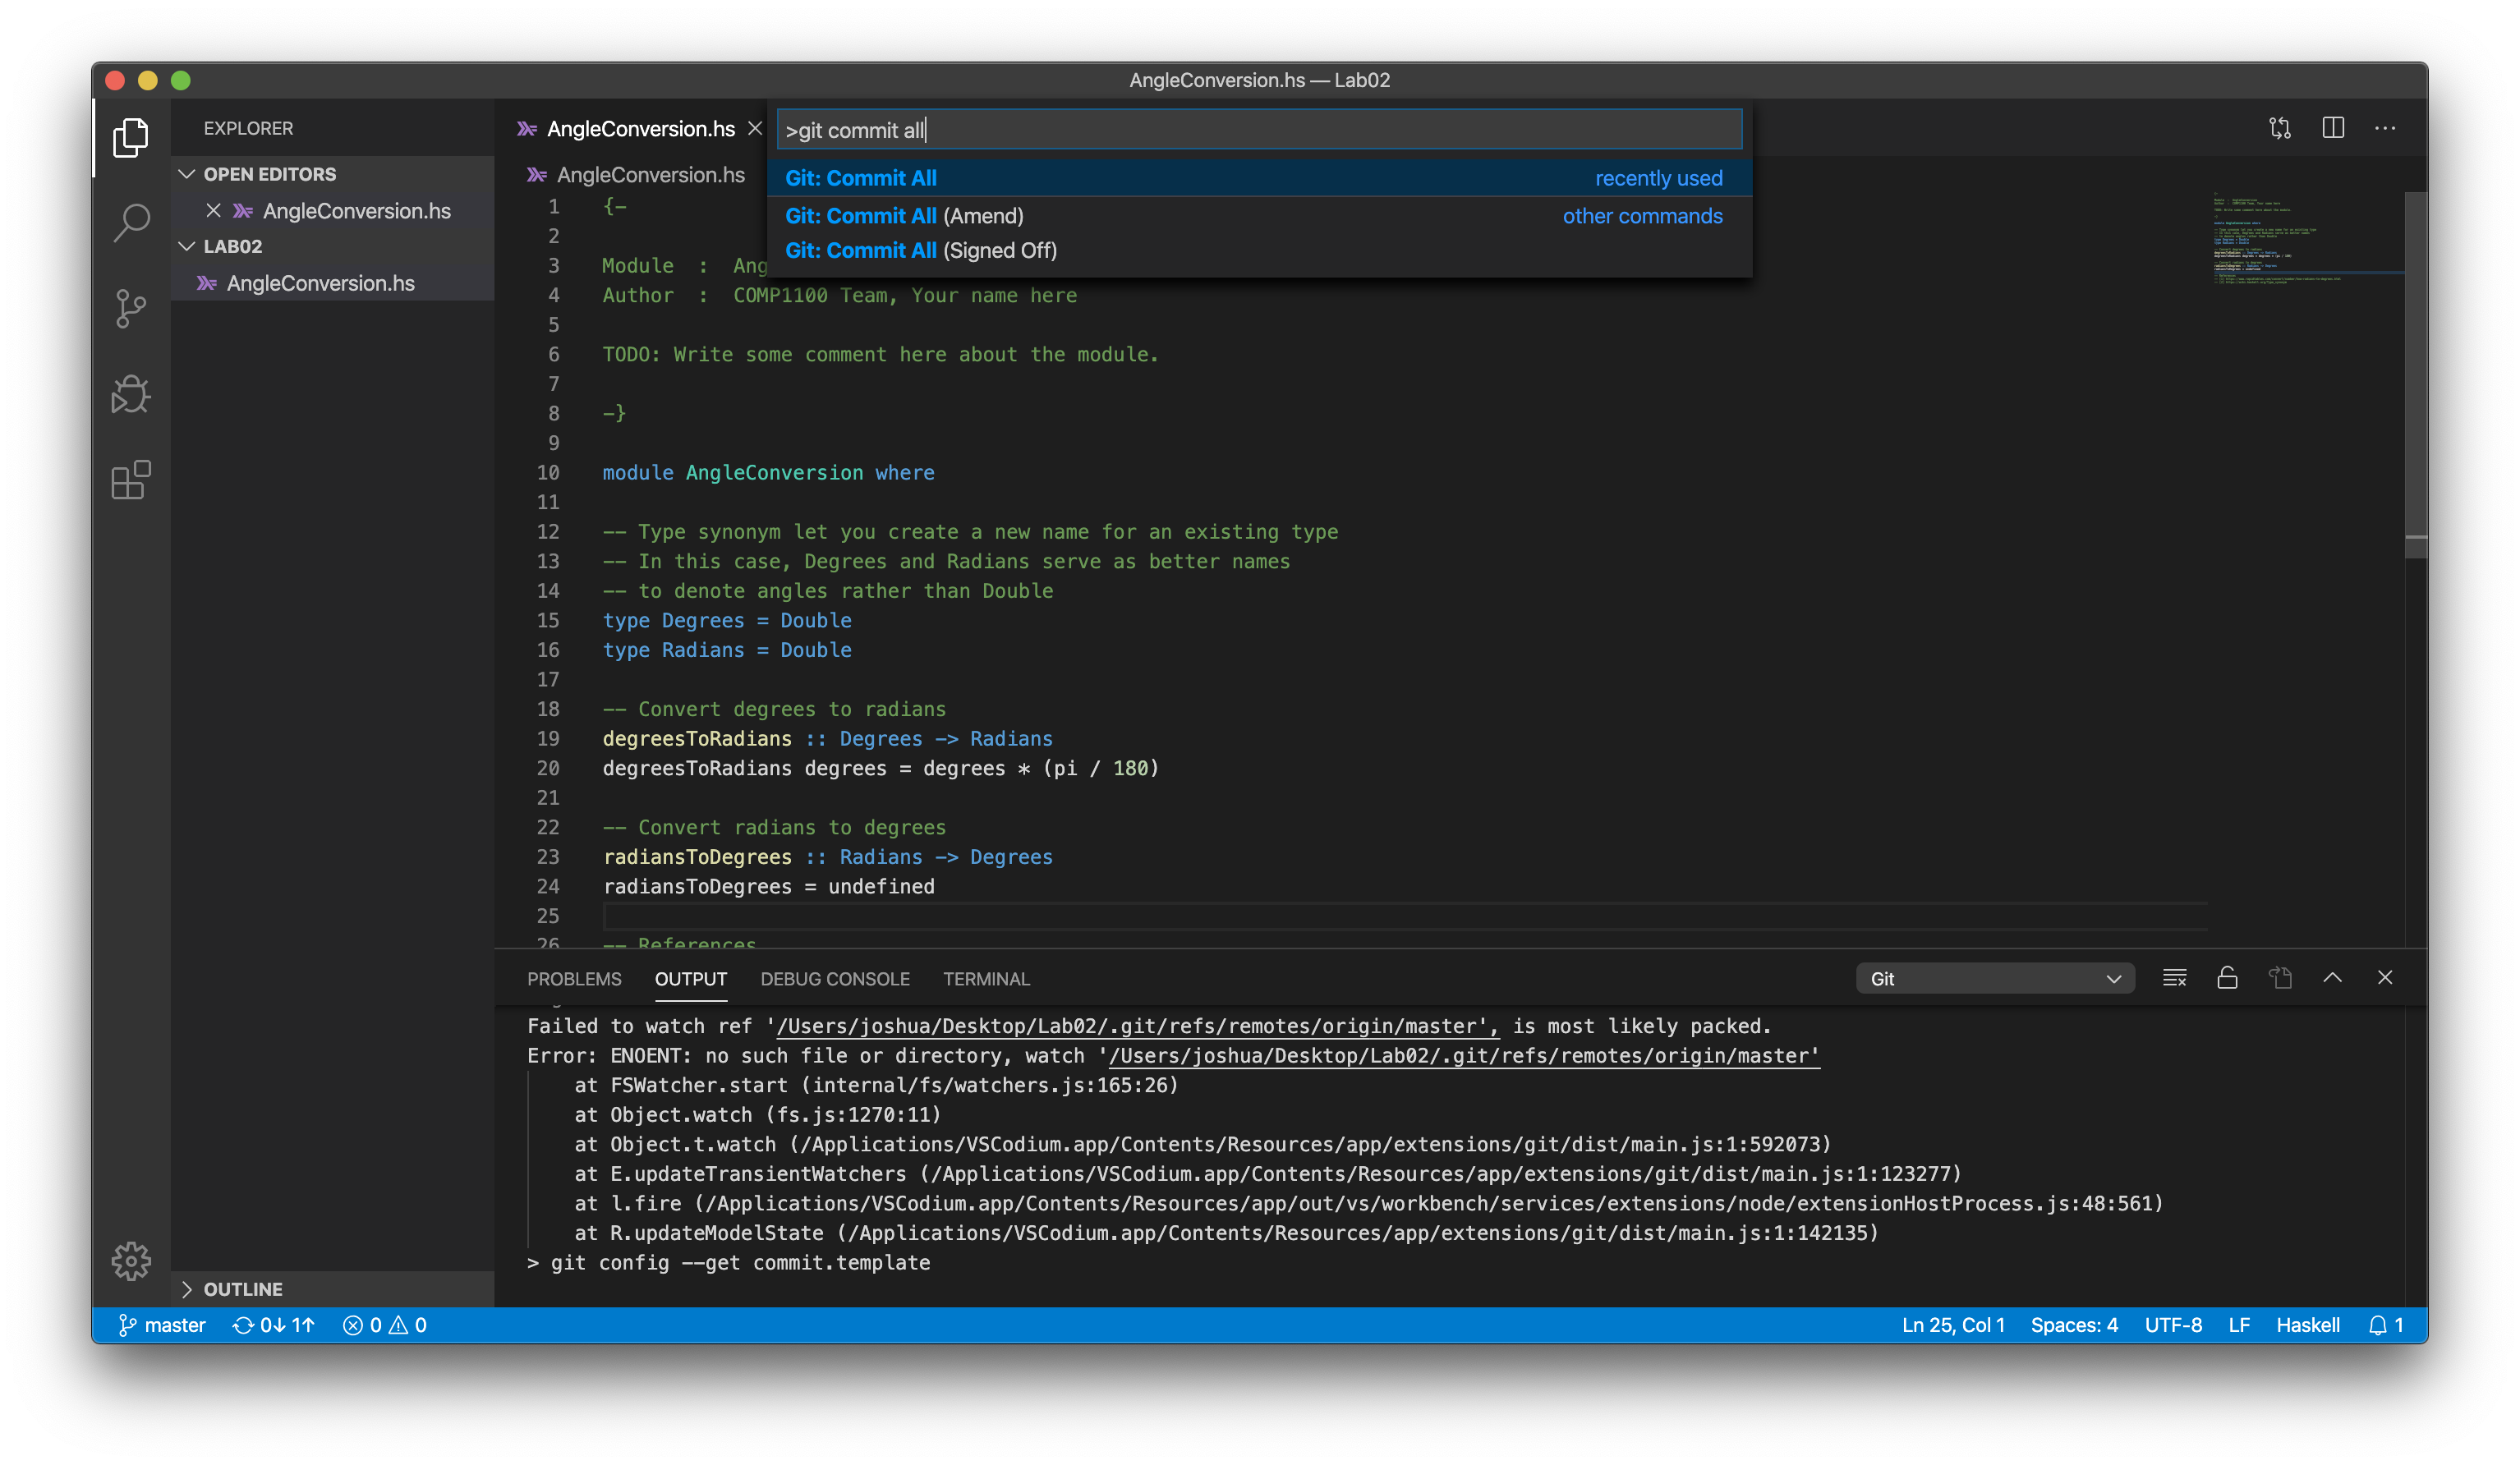Toggle the output scroll lock icon
Image resolution: width=2520 pixels, height=1465 pixels.
pos(2228,978)
